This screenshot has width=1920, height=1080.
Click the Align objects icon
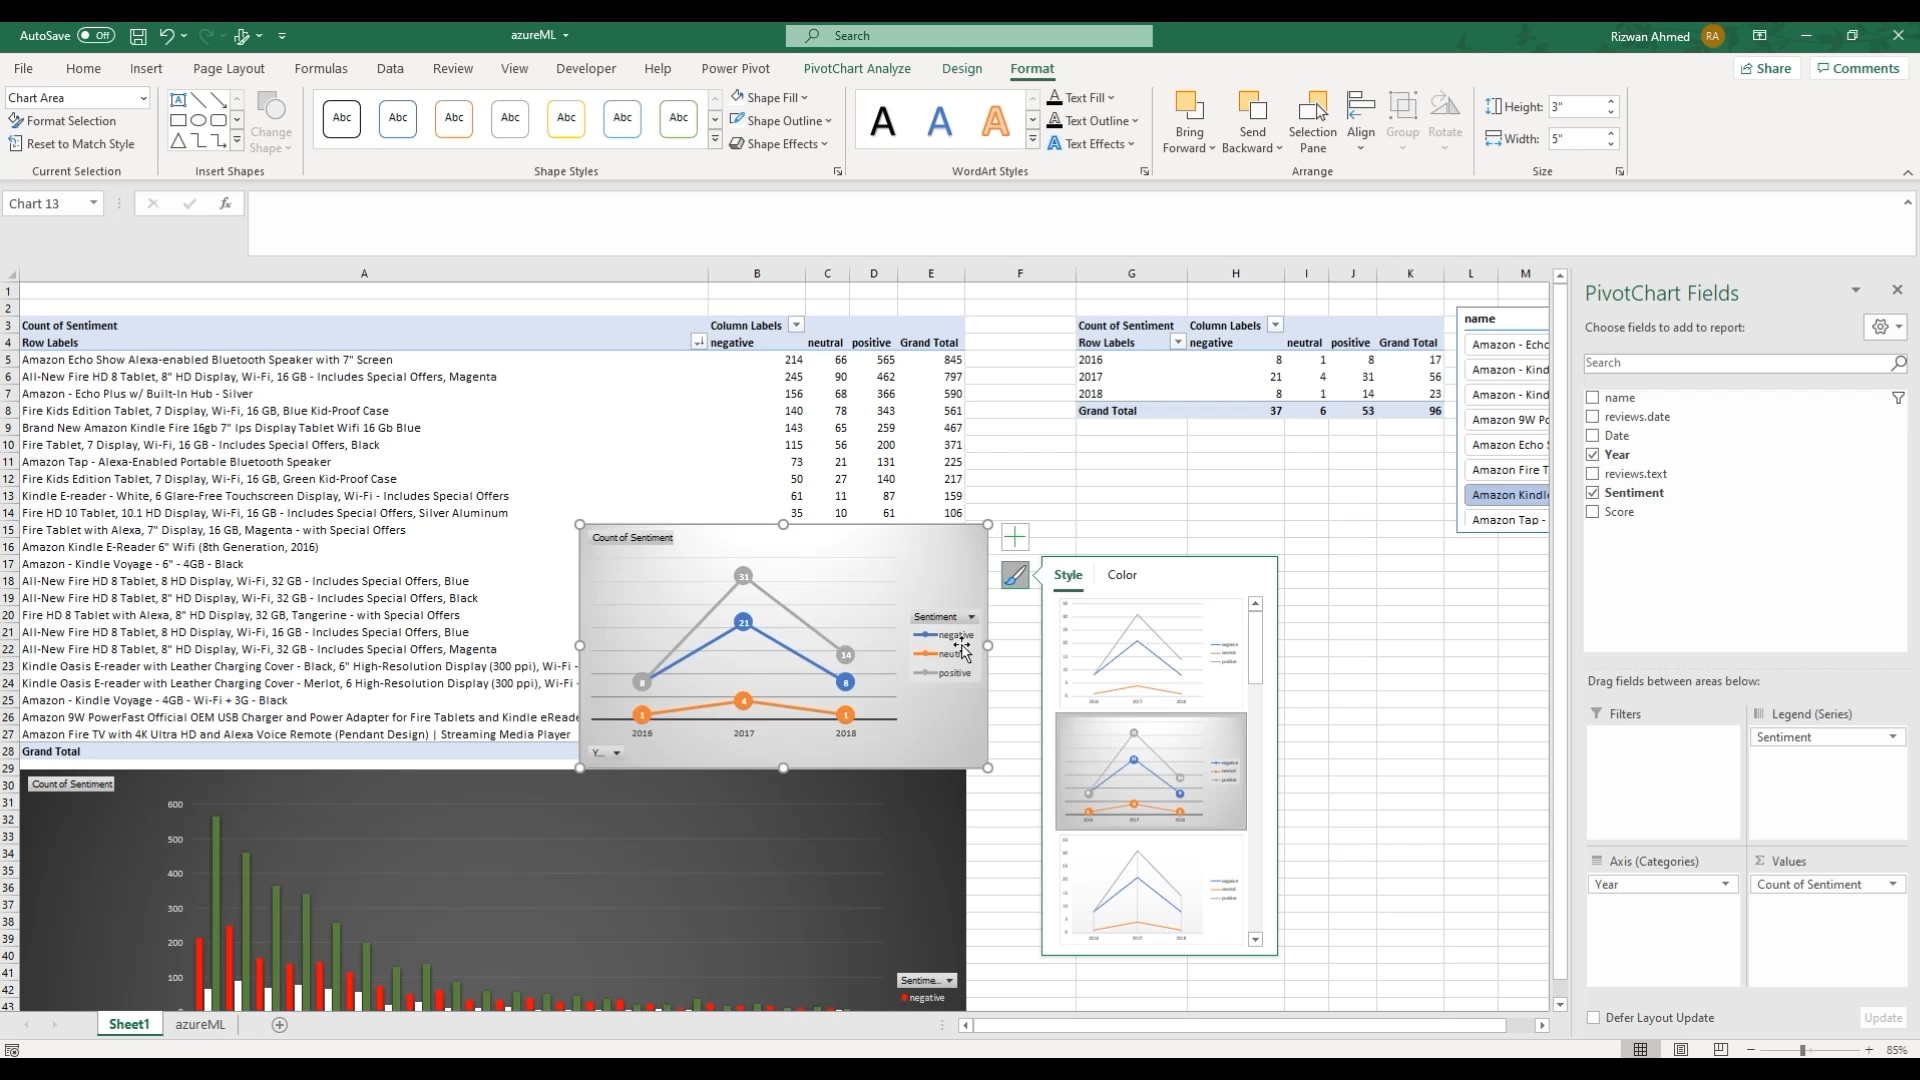[x=1361, y=106]
